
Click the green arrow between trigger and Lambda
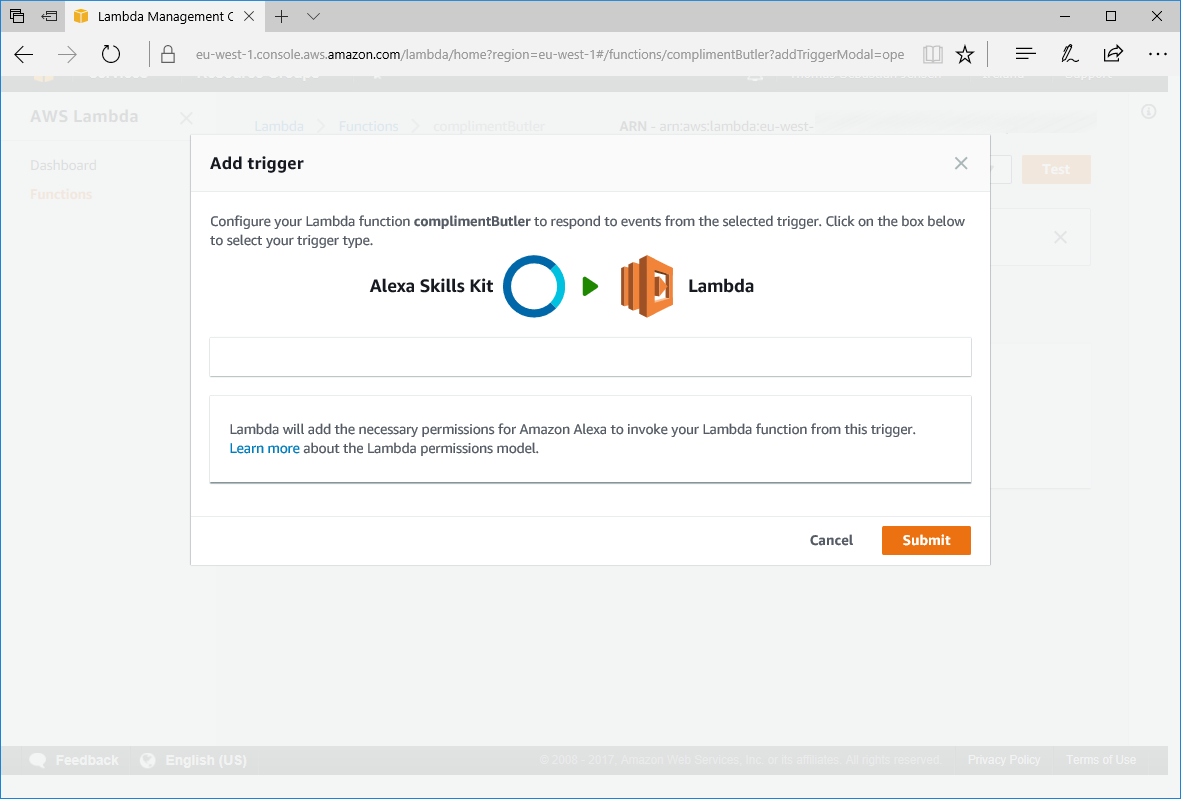click(x=590, y=287)
